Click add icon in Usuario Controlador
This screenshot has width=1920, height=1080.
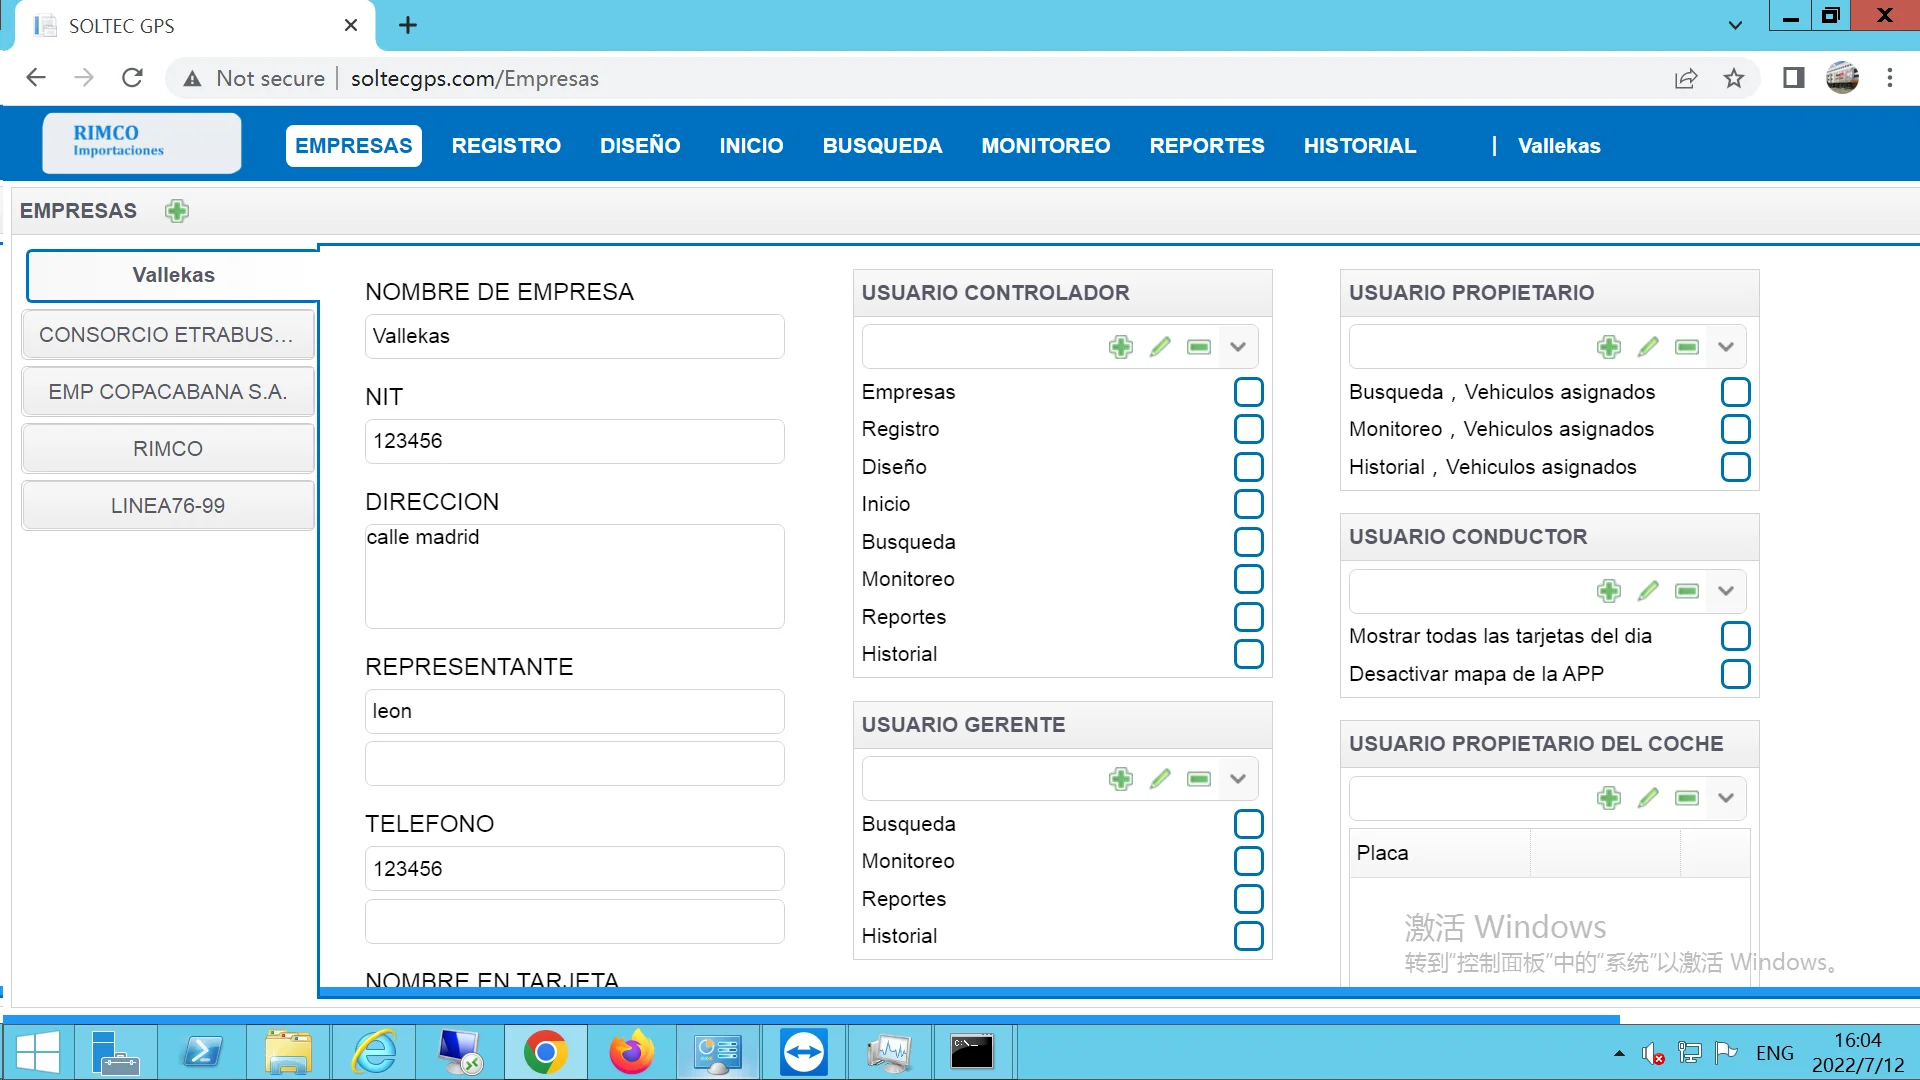[1120, 347]
